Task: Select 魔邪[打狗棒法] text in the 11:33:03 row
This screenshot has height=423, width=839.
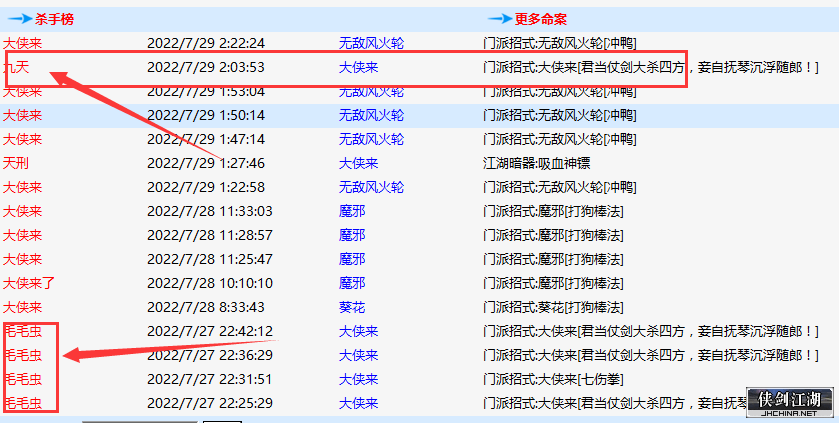Action: (x=581, y=211)
